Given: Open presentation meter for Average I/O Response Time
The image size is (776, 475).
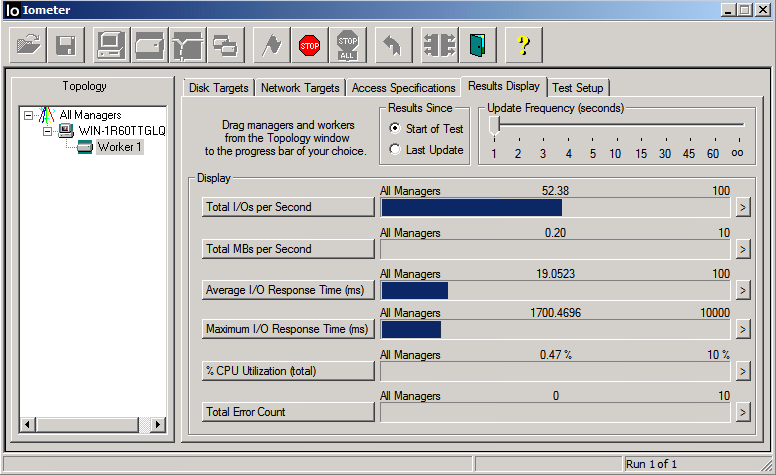Looking at the screenshot, I should point(742,290).
